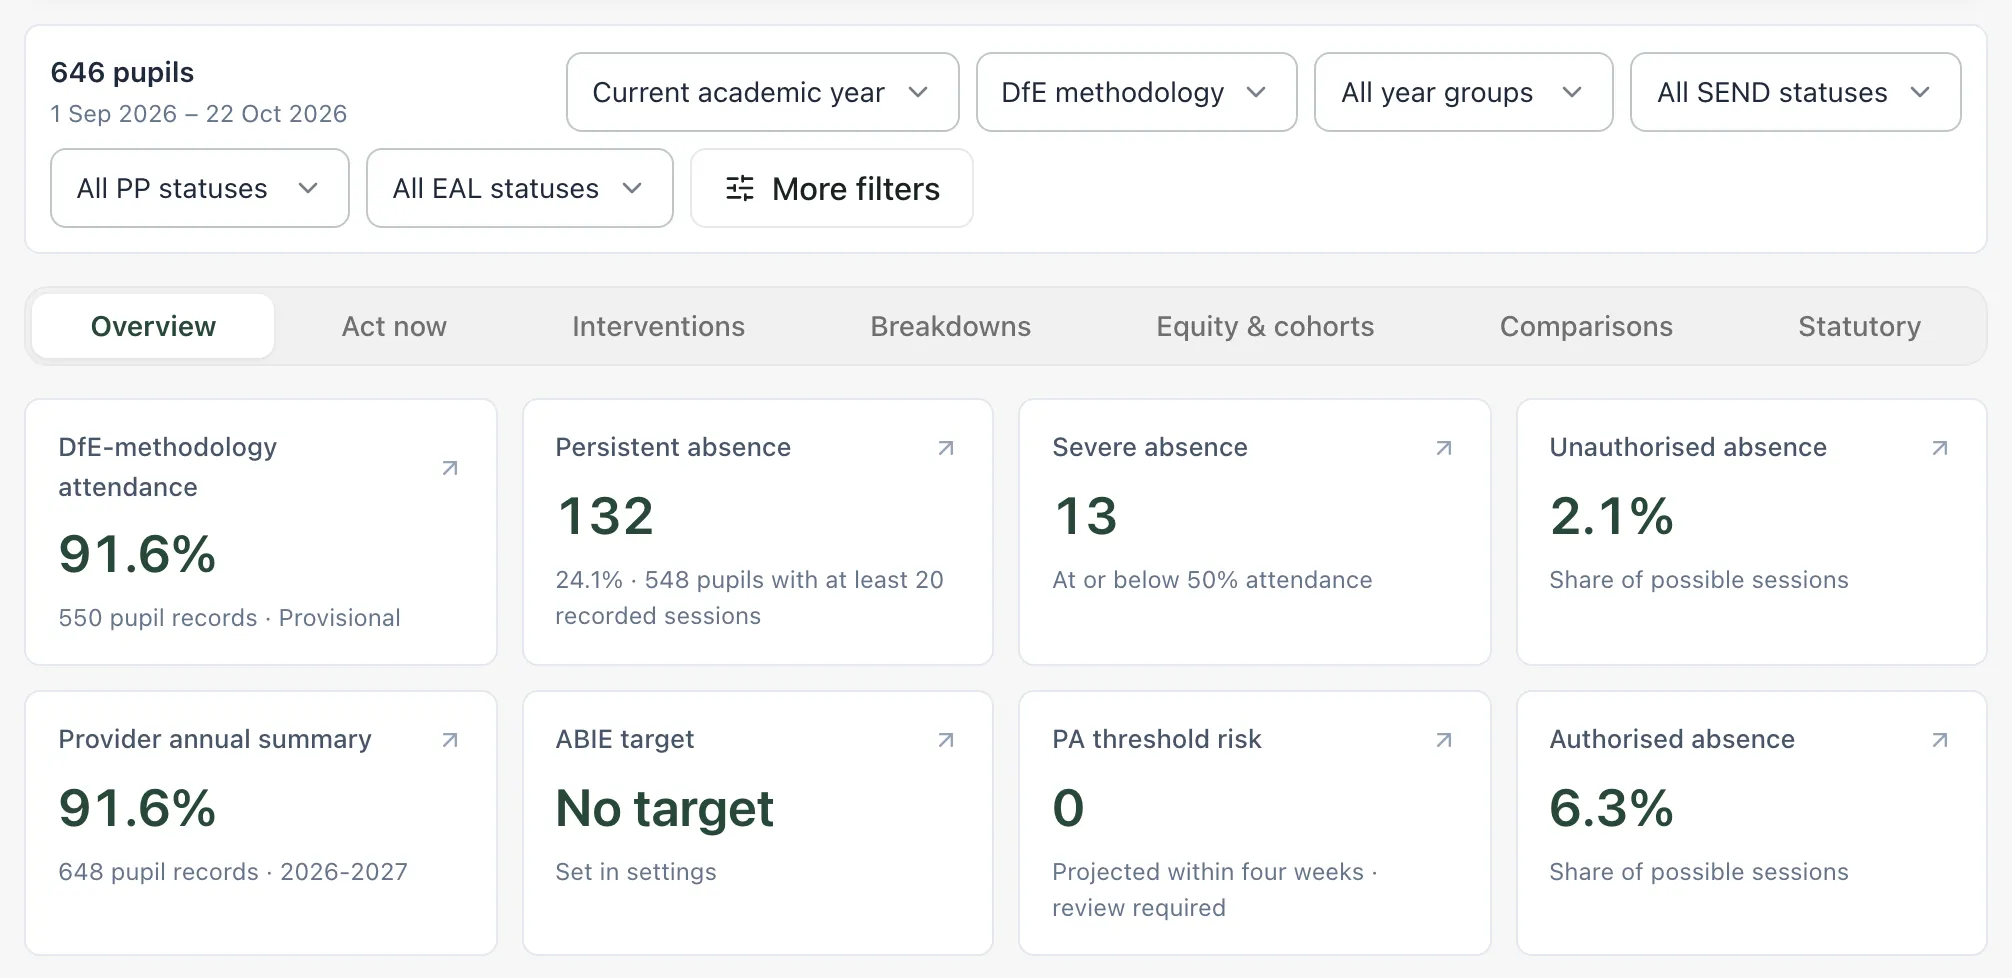2012x978 pixels.
Task: Click the date range 1 Sep 2026 – 22 Oct 2026
Action: tap(199, 114)
